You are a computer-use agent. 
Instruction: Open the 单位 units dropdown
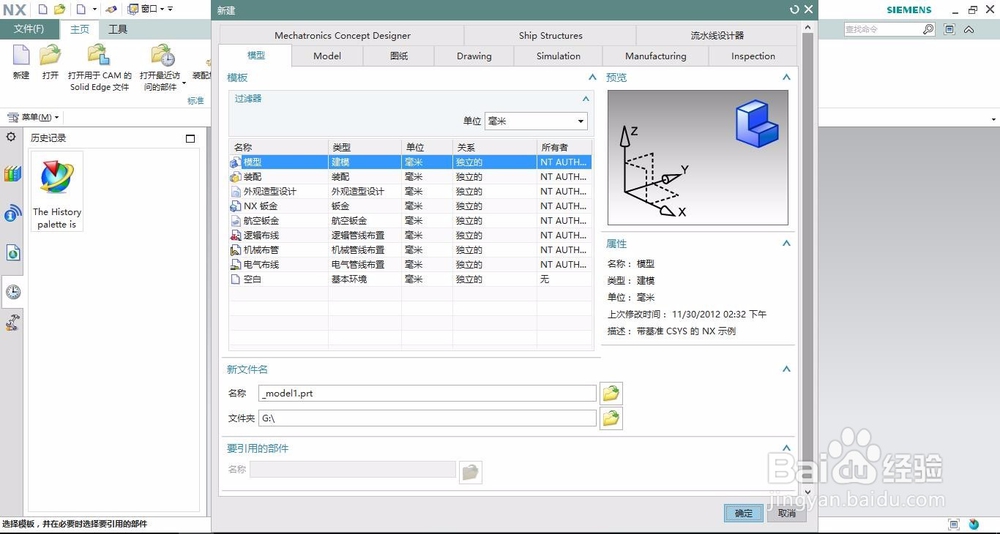(536, 121)
